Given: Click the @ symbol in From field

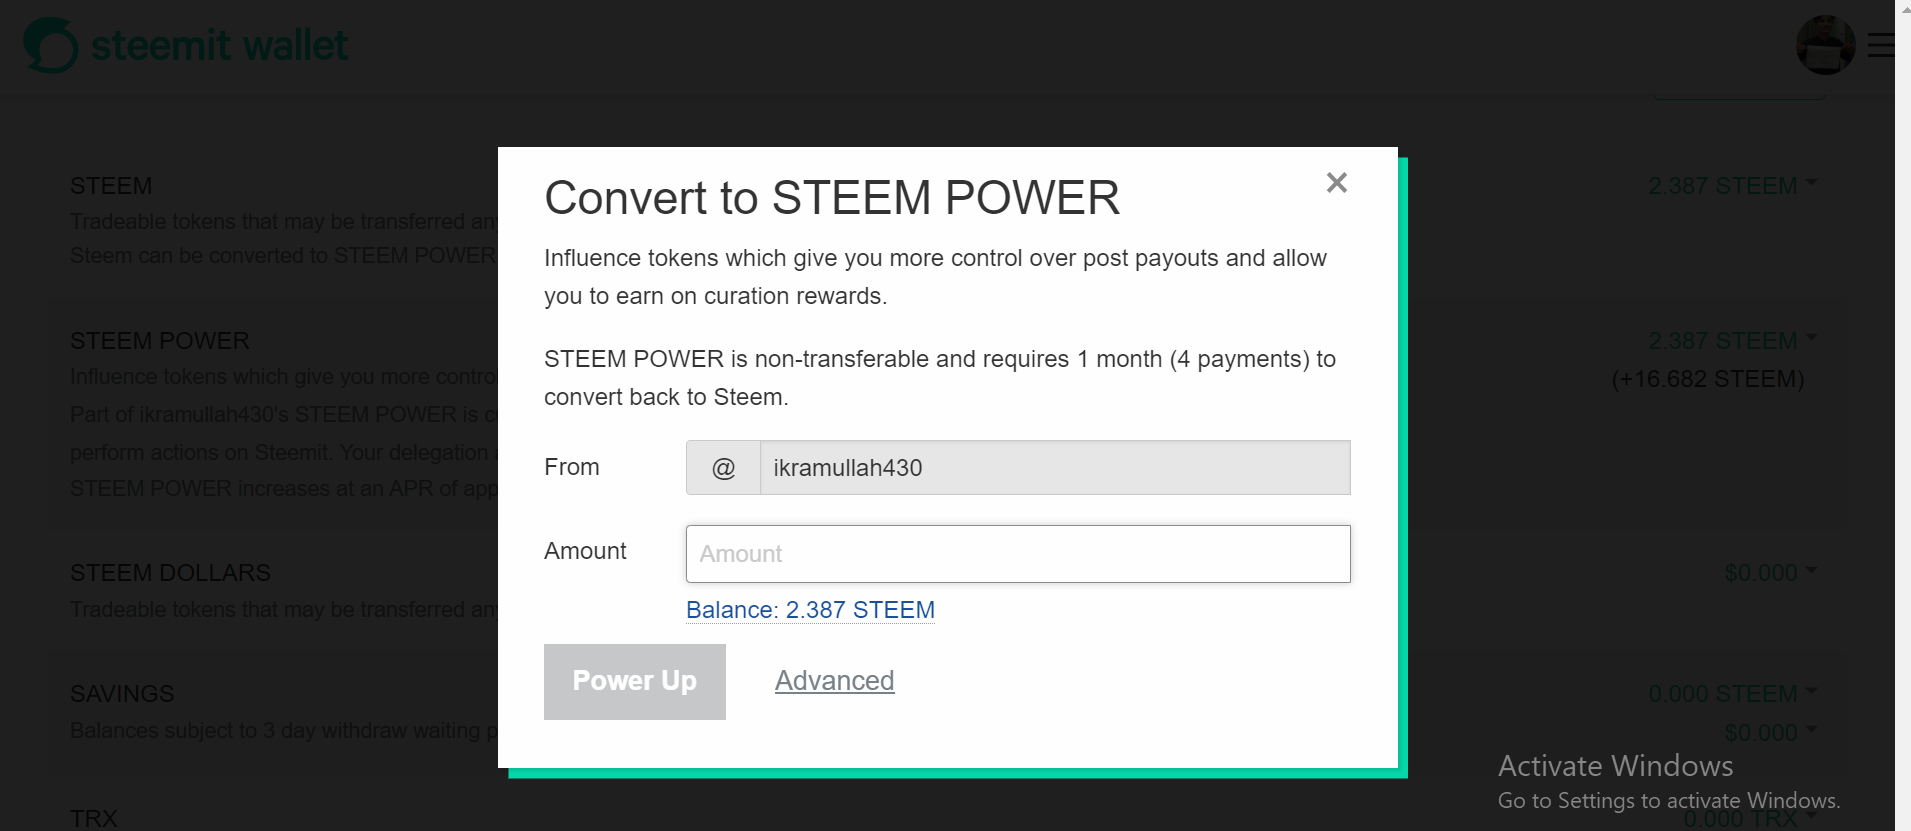Looking at the screenshot, I should coord(723,468).
